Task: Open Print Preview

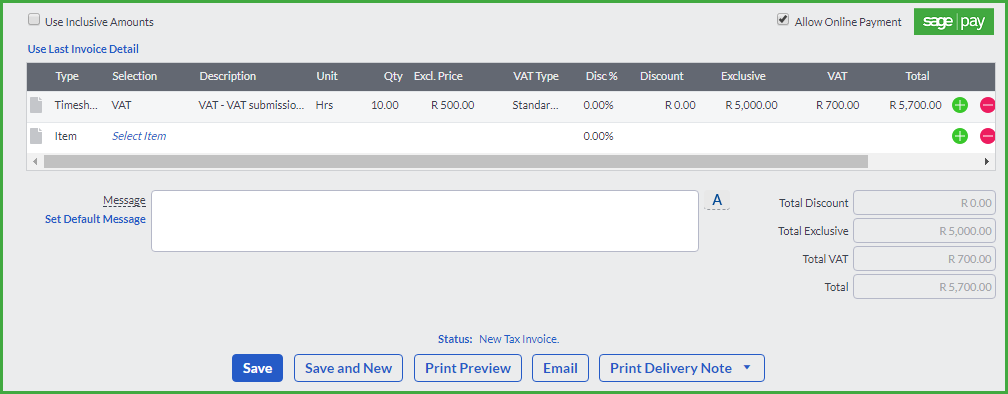Action: (x=468, y=368)
